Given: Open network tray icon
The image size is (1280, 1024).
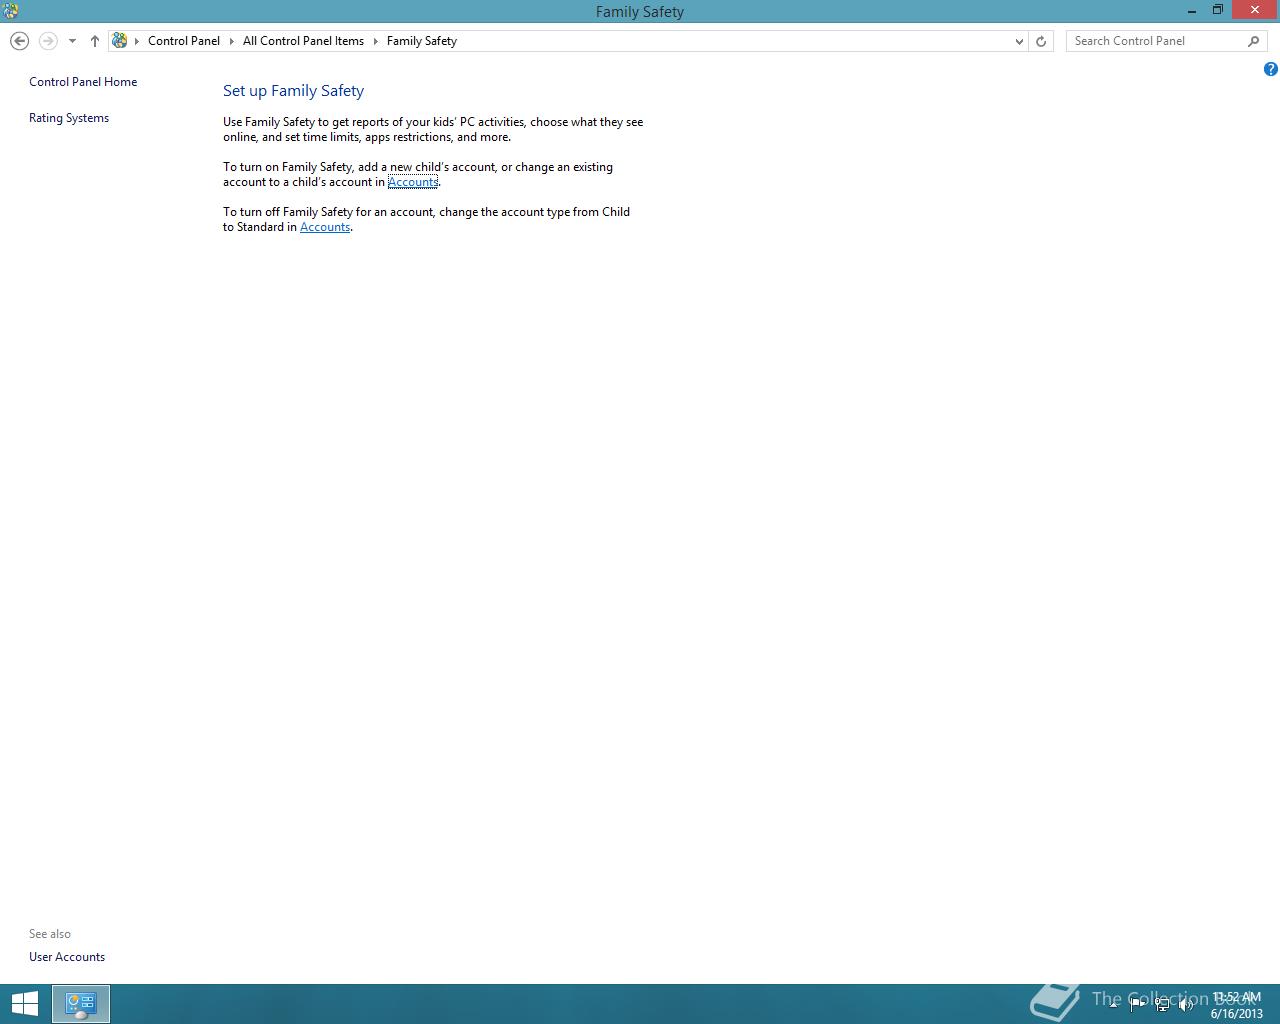Looking at the screenshot, I should 1162,1005.
